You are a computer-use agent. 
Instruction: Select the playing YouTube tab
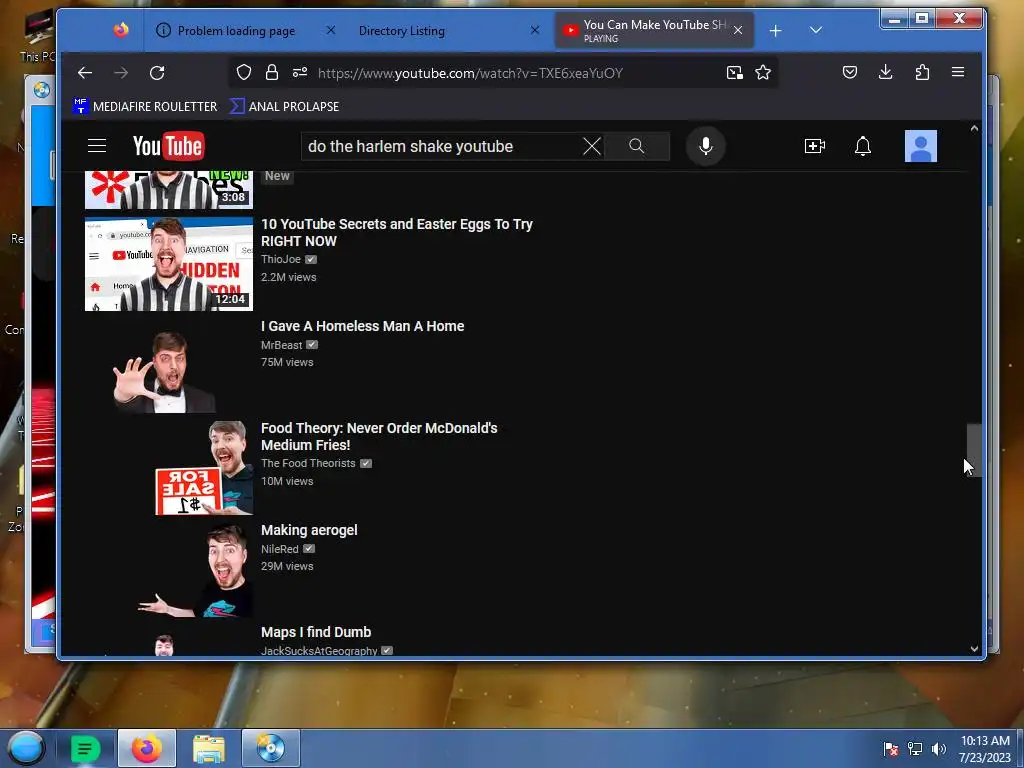click(654, 31)
